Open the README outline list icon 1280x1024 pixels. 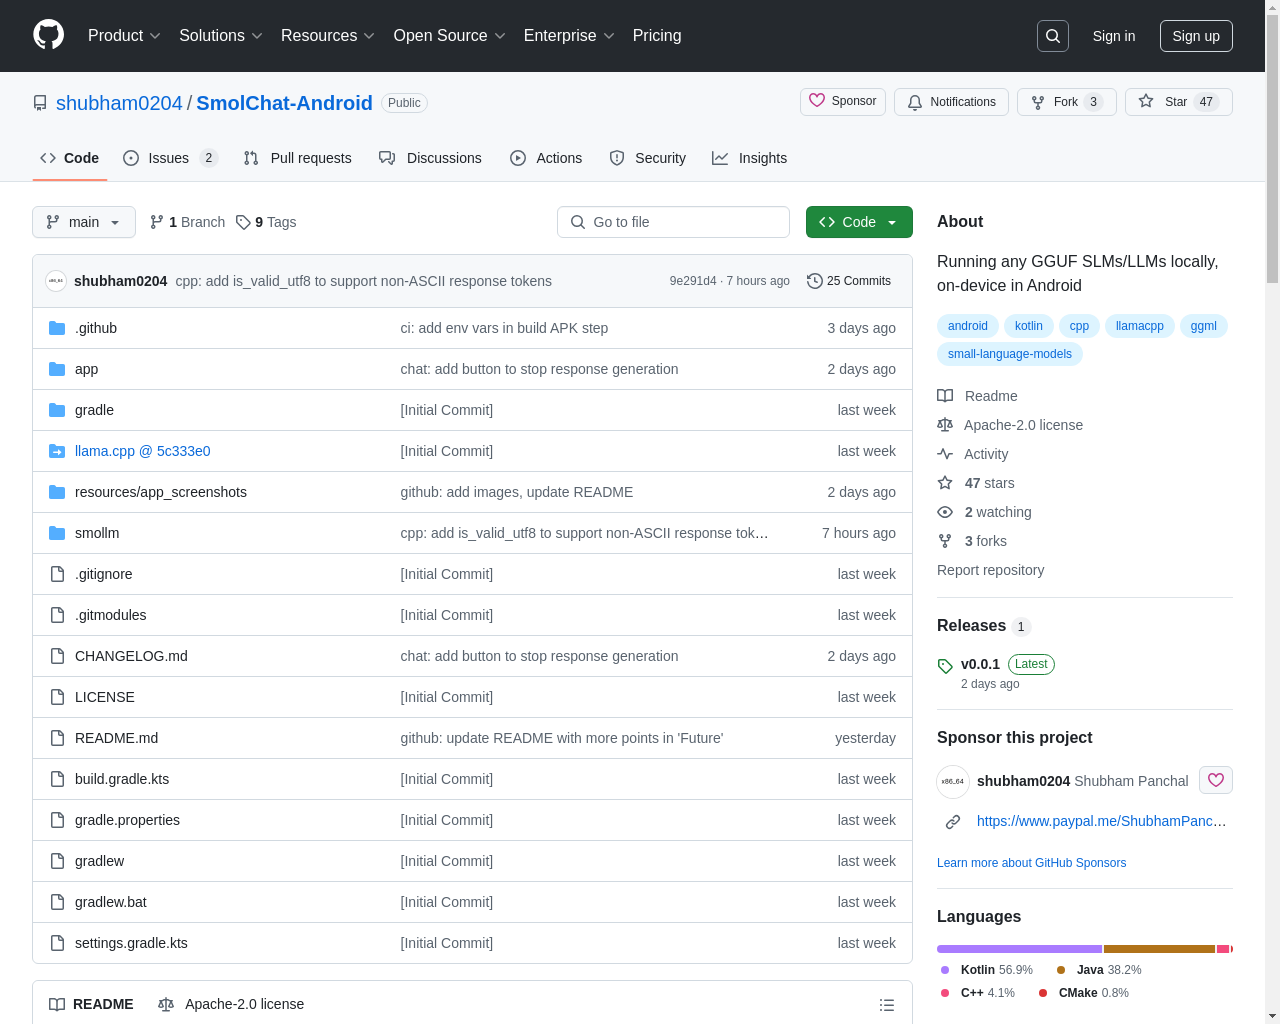point(887,1005)
